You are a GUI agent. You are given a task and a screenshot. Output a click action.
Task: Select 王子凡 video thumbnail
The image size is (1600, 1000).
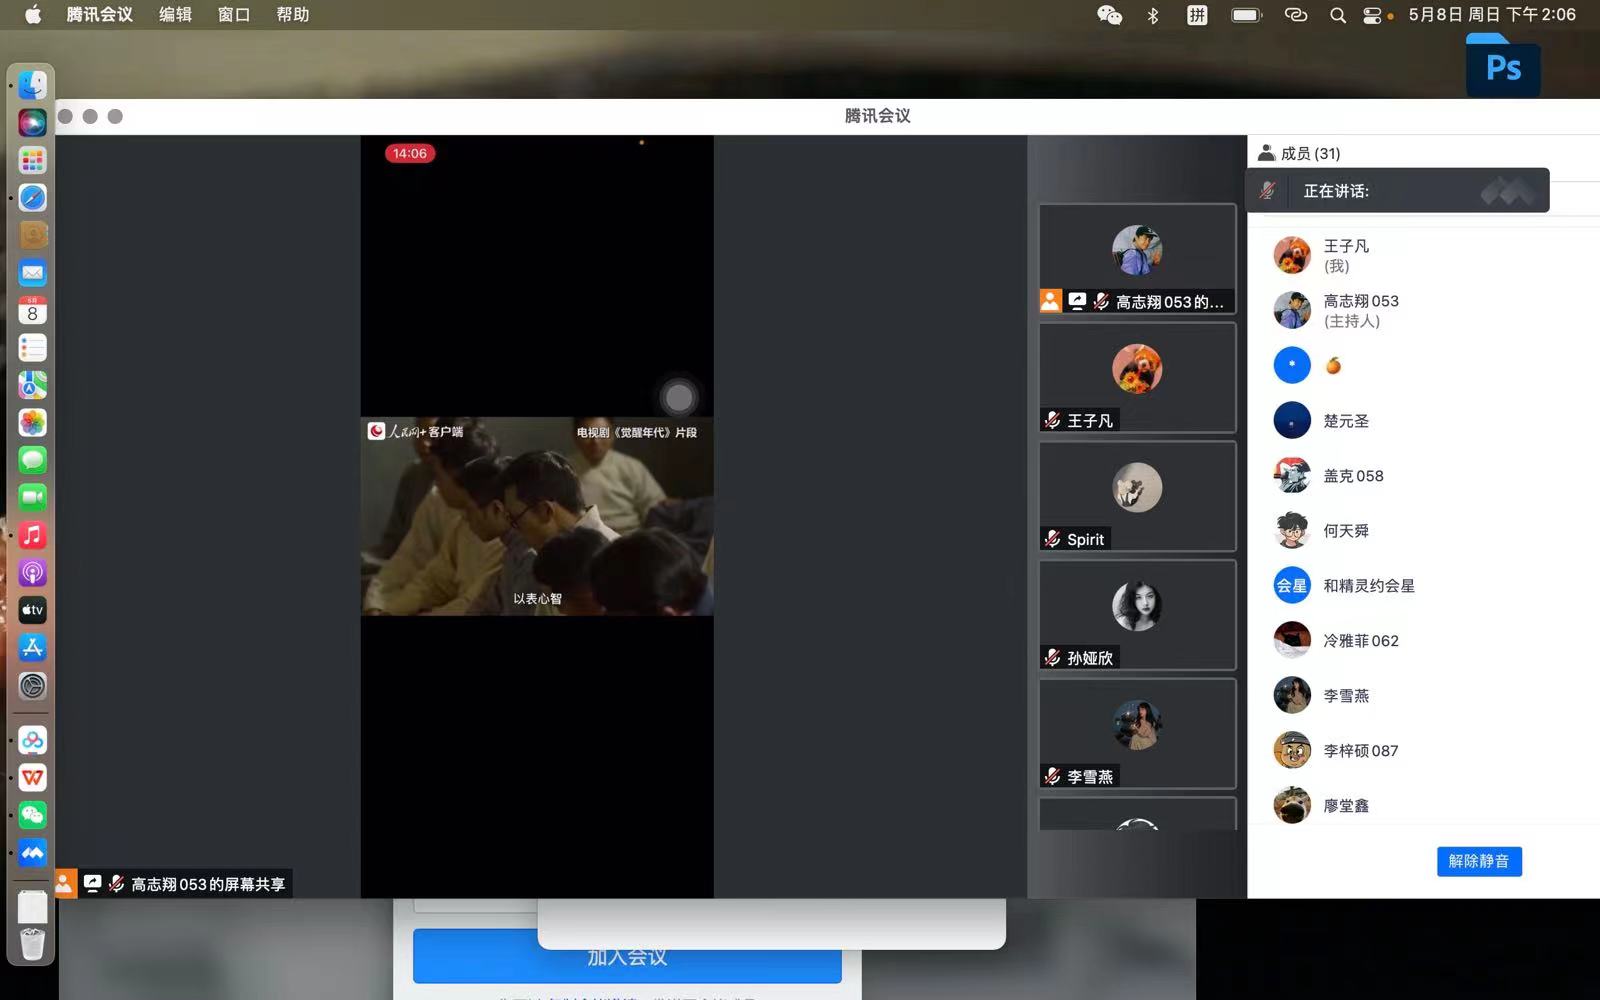coord(1137,378)
